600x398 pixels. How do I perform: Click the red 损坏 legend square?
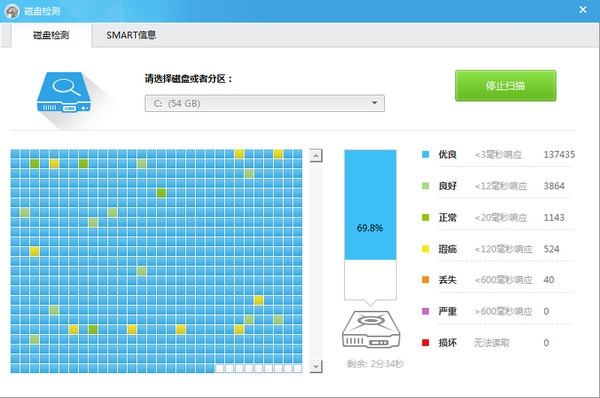coord(425,343)
